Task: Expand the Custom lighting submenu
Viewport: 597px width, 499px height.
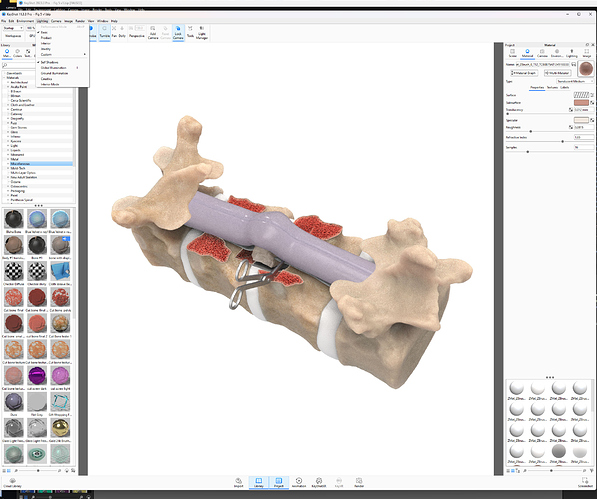Action: coord(46,54)
